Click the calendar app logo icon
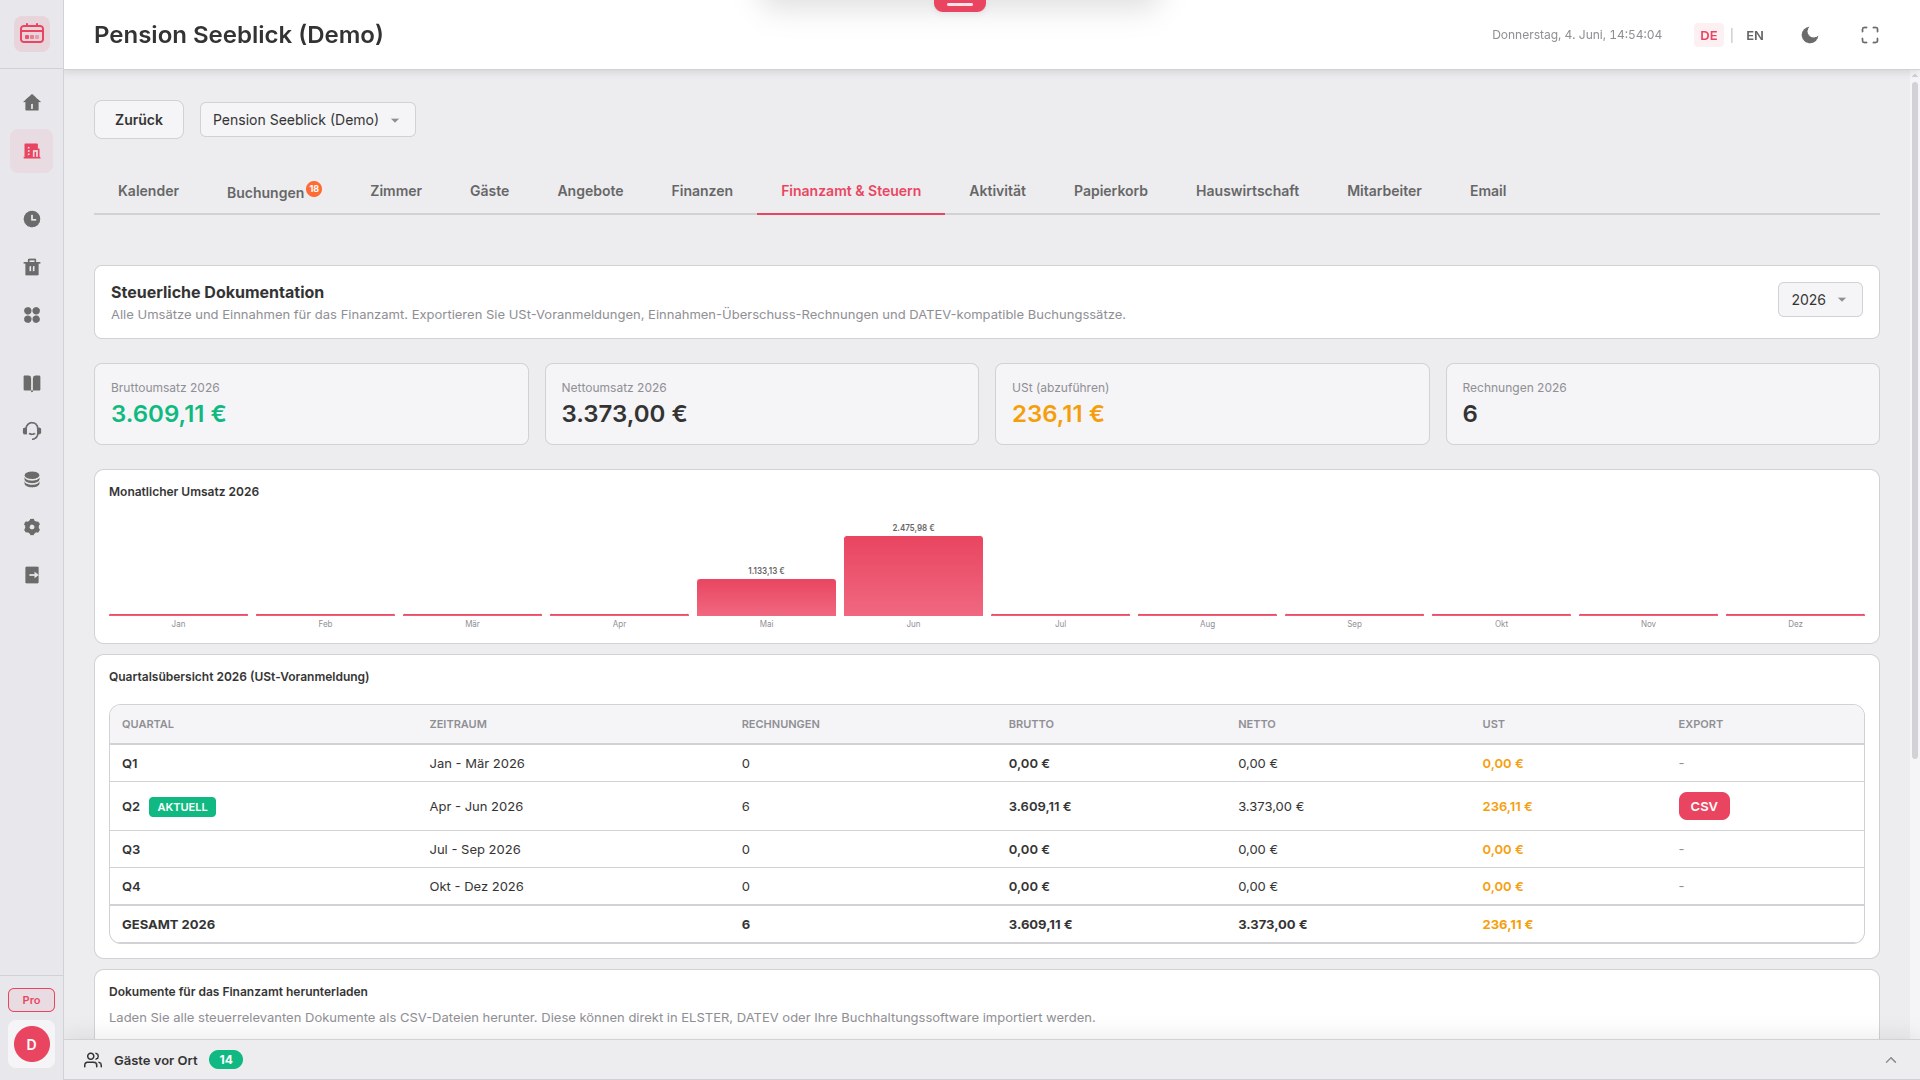The height and width of the screenshot is (1080, 1920). (x=32, y=34)
